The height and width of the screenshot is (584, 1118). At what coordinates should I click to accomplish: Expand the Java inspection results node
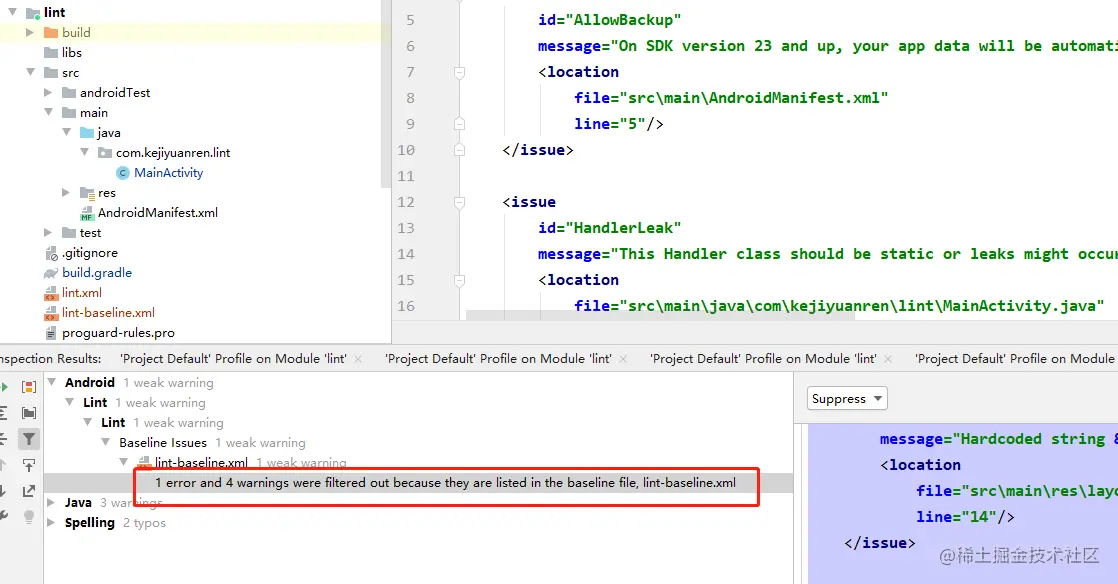point(51,502)
